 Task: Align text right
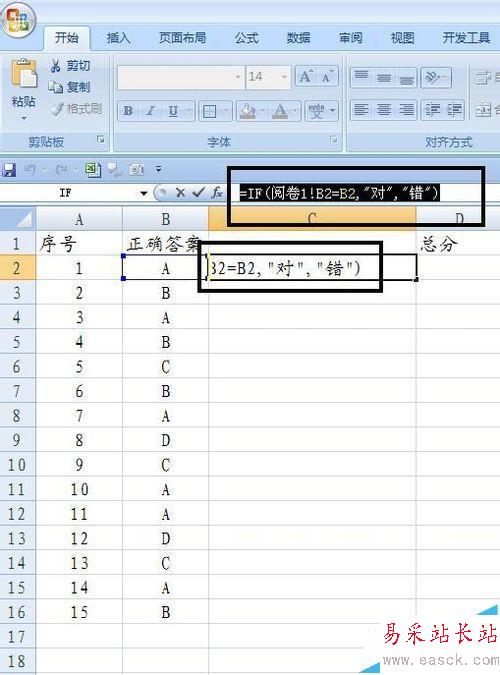tap(406, 109)
